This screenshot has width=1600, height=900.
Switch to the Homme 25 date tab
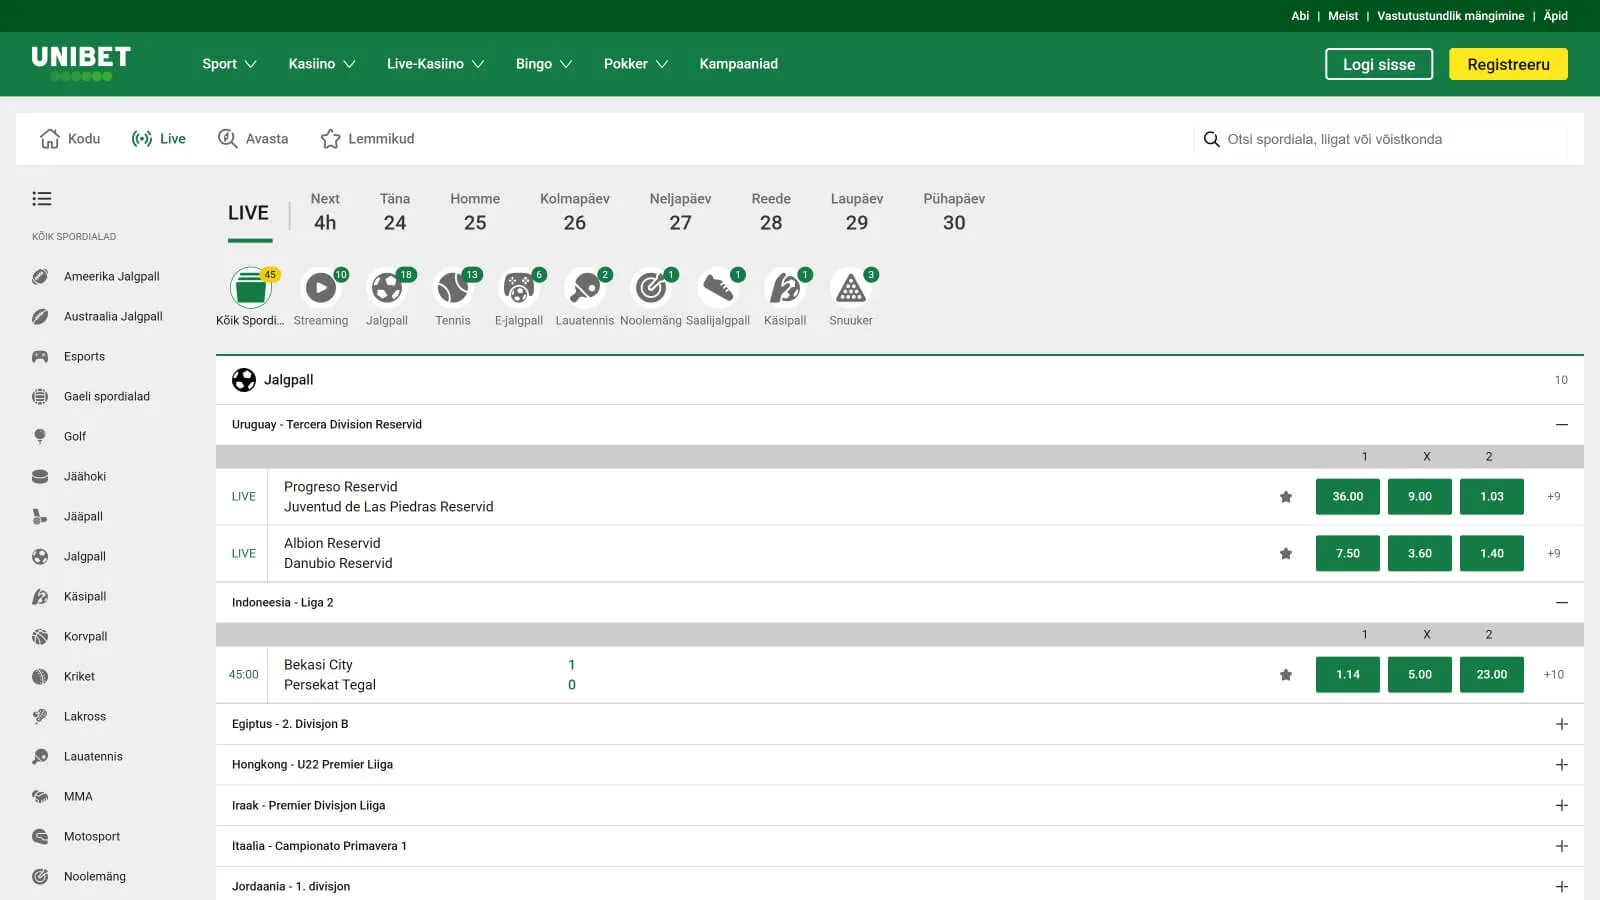tap(475, 212)
